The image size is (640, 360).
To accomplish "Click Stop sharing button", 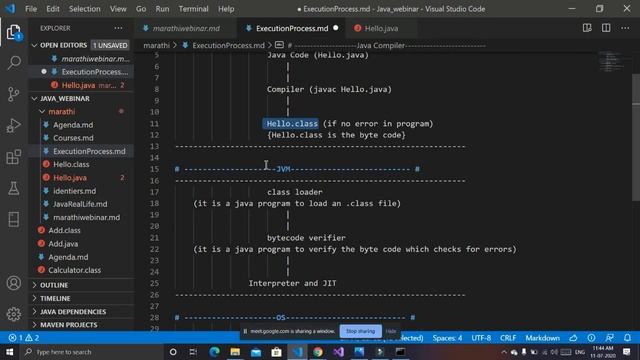I will click(x=360, y=331).
